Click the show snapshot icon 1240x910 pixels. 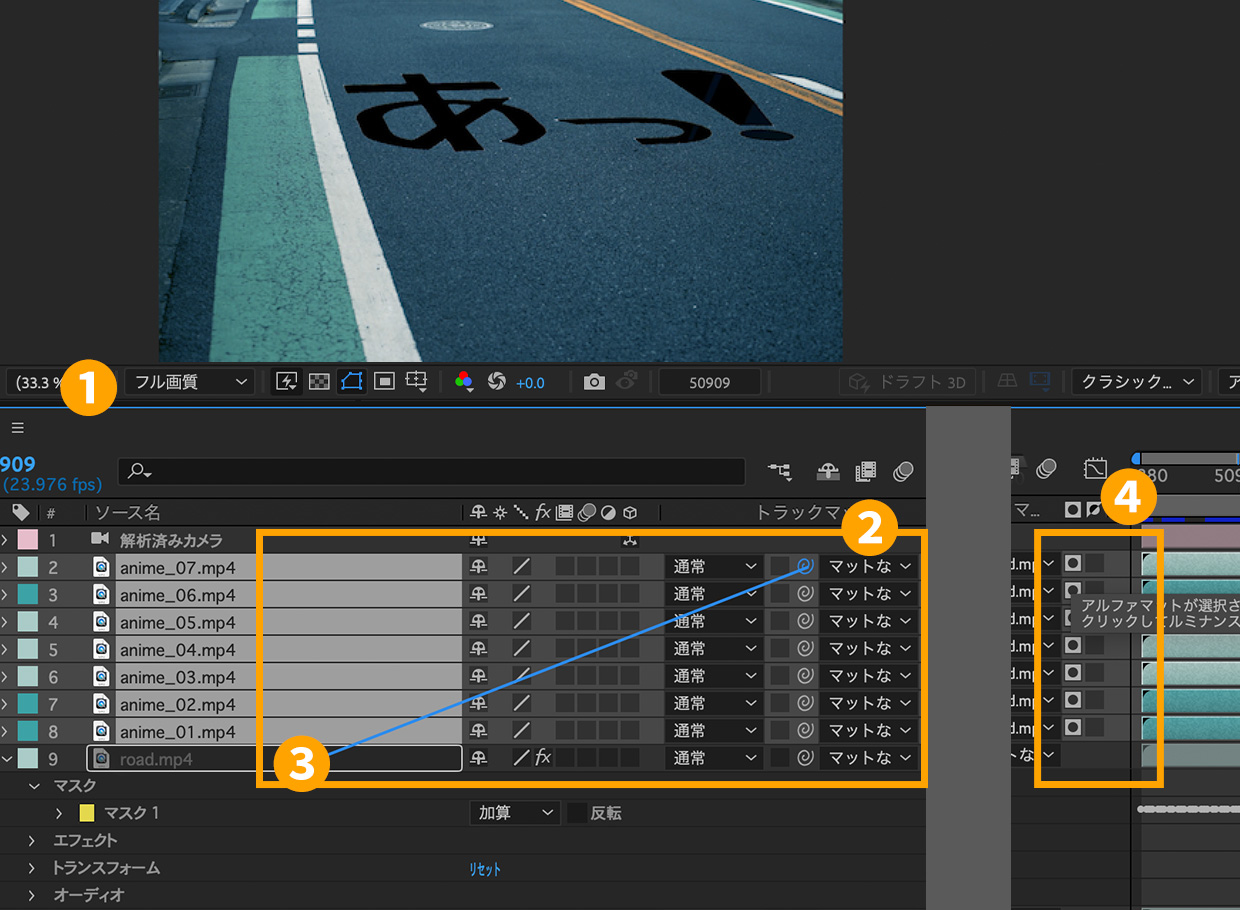(x=627, y=381)
